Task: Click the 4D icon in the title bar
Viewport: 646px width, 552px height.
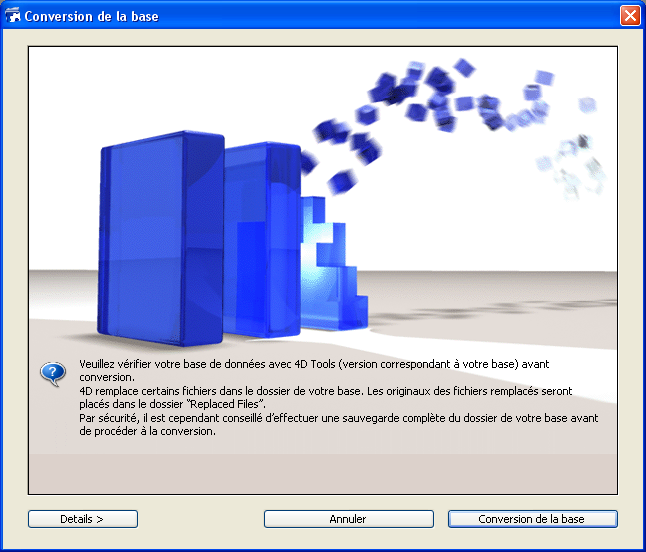Action: (12, 16)
